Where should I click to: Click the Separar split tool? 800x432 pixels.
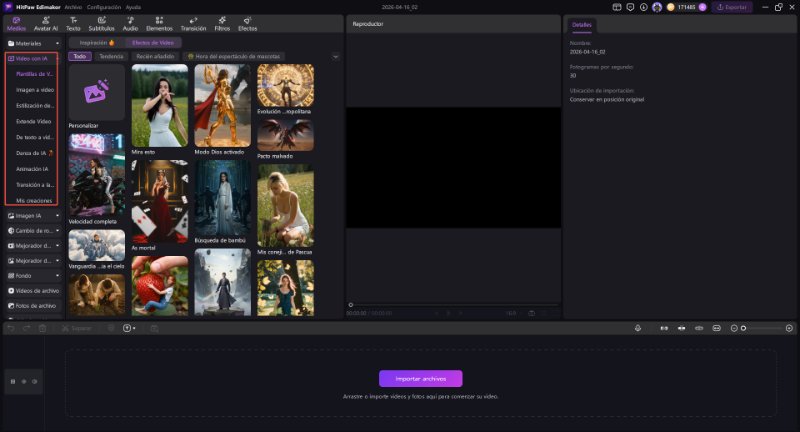pyautogui.click(x=77, y=328)
